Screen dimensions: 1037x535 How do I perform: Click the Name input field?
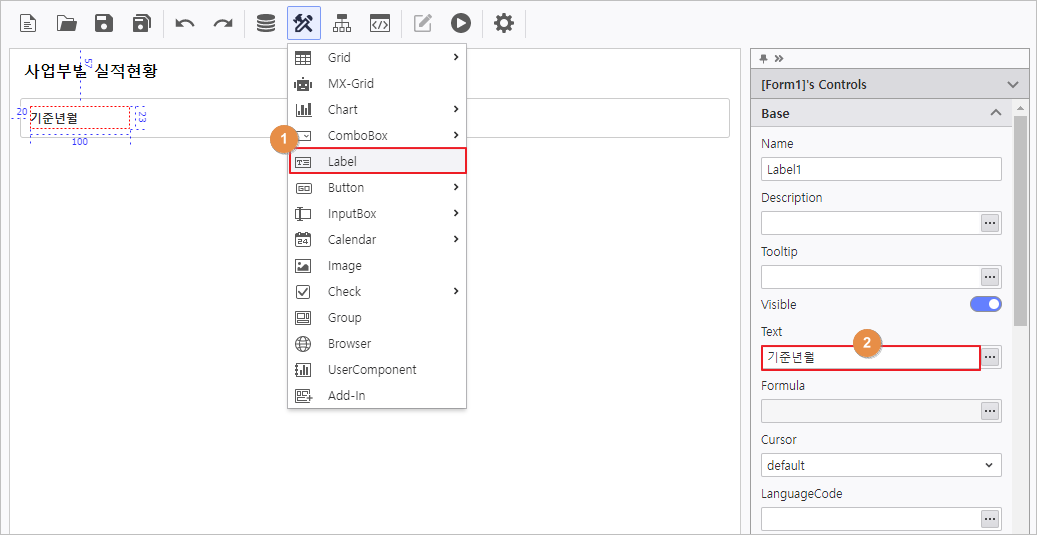click(x=880, y=169)
